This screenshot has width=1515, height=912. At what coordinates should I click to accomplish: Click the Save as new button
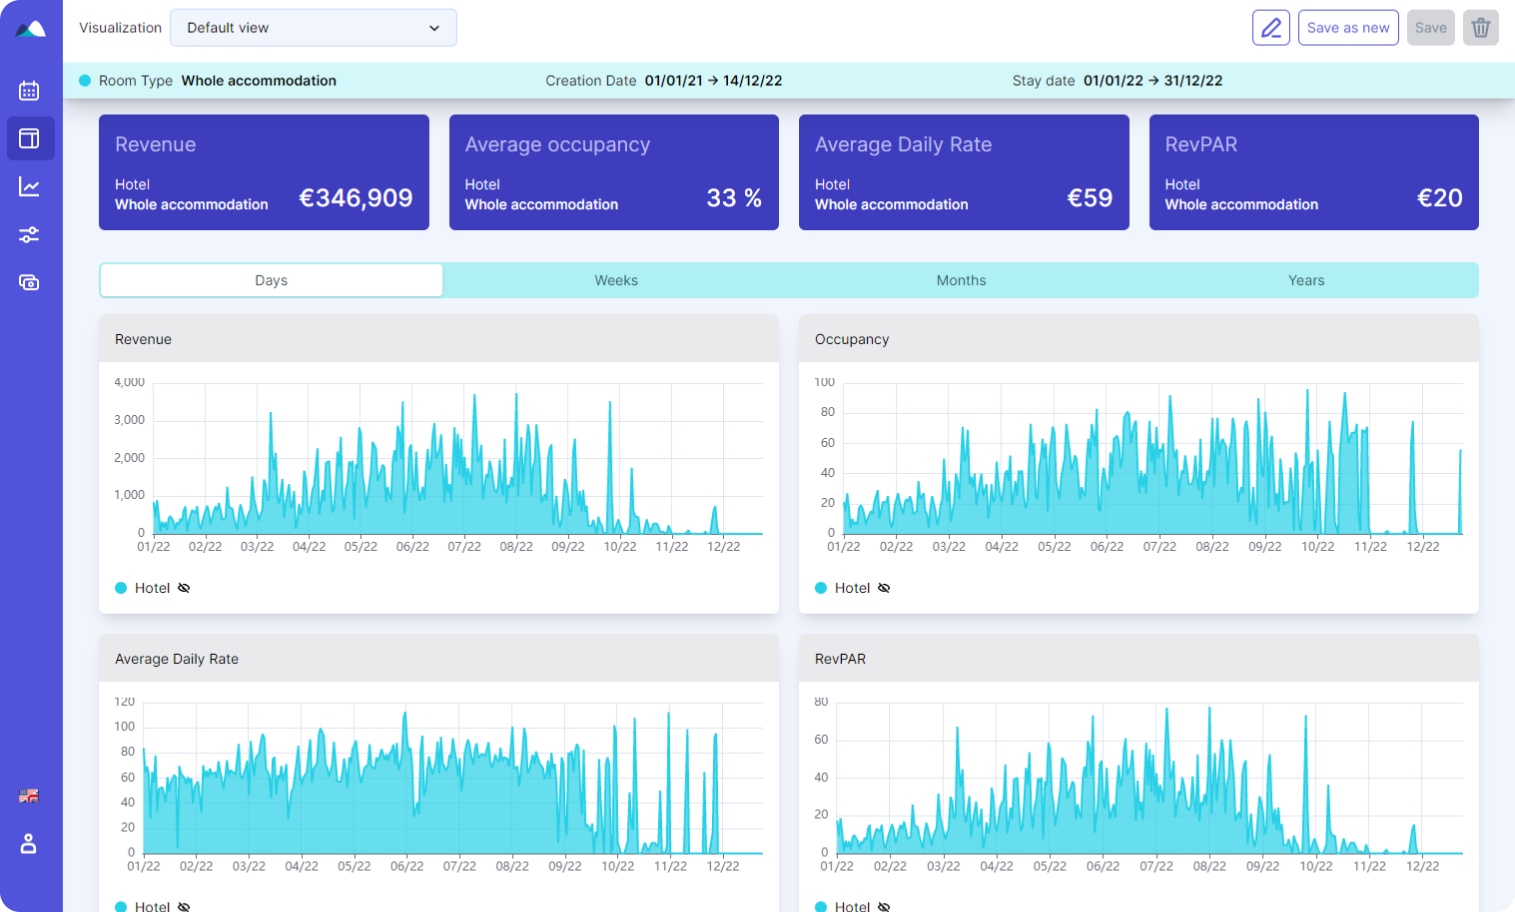[x=1347, y=28]
